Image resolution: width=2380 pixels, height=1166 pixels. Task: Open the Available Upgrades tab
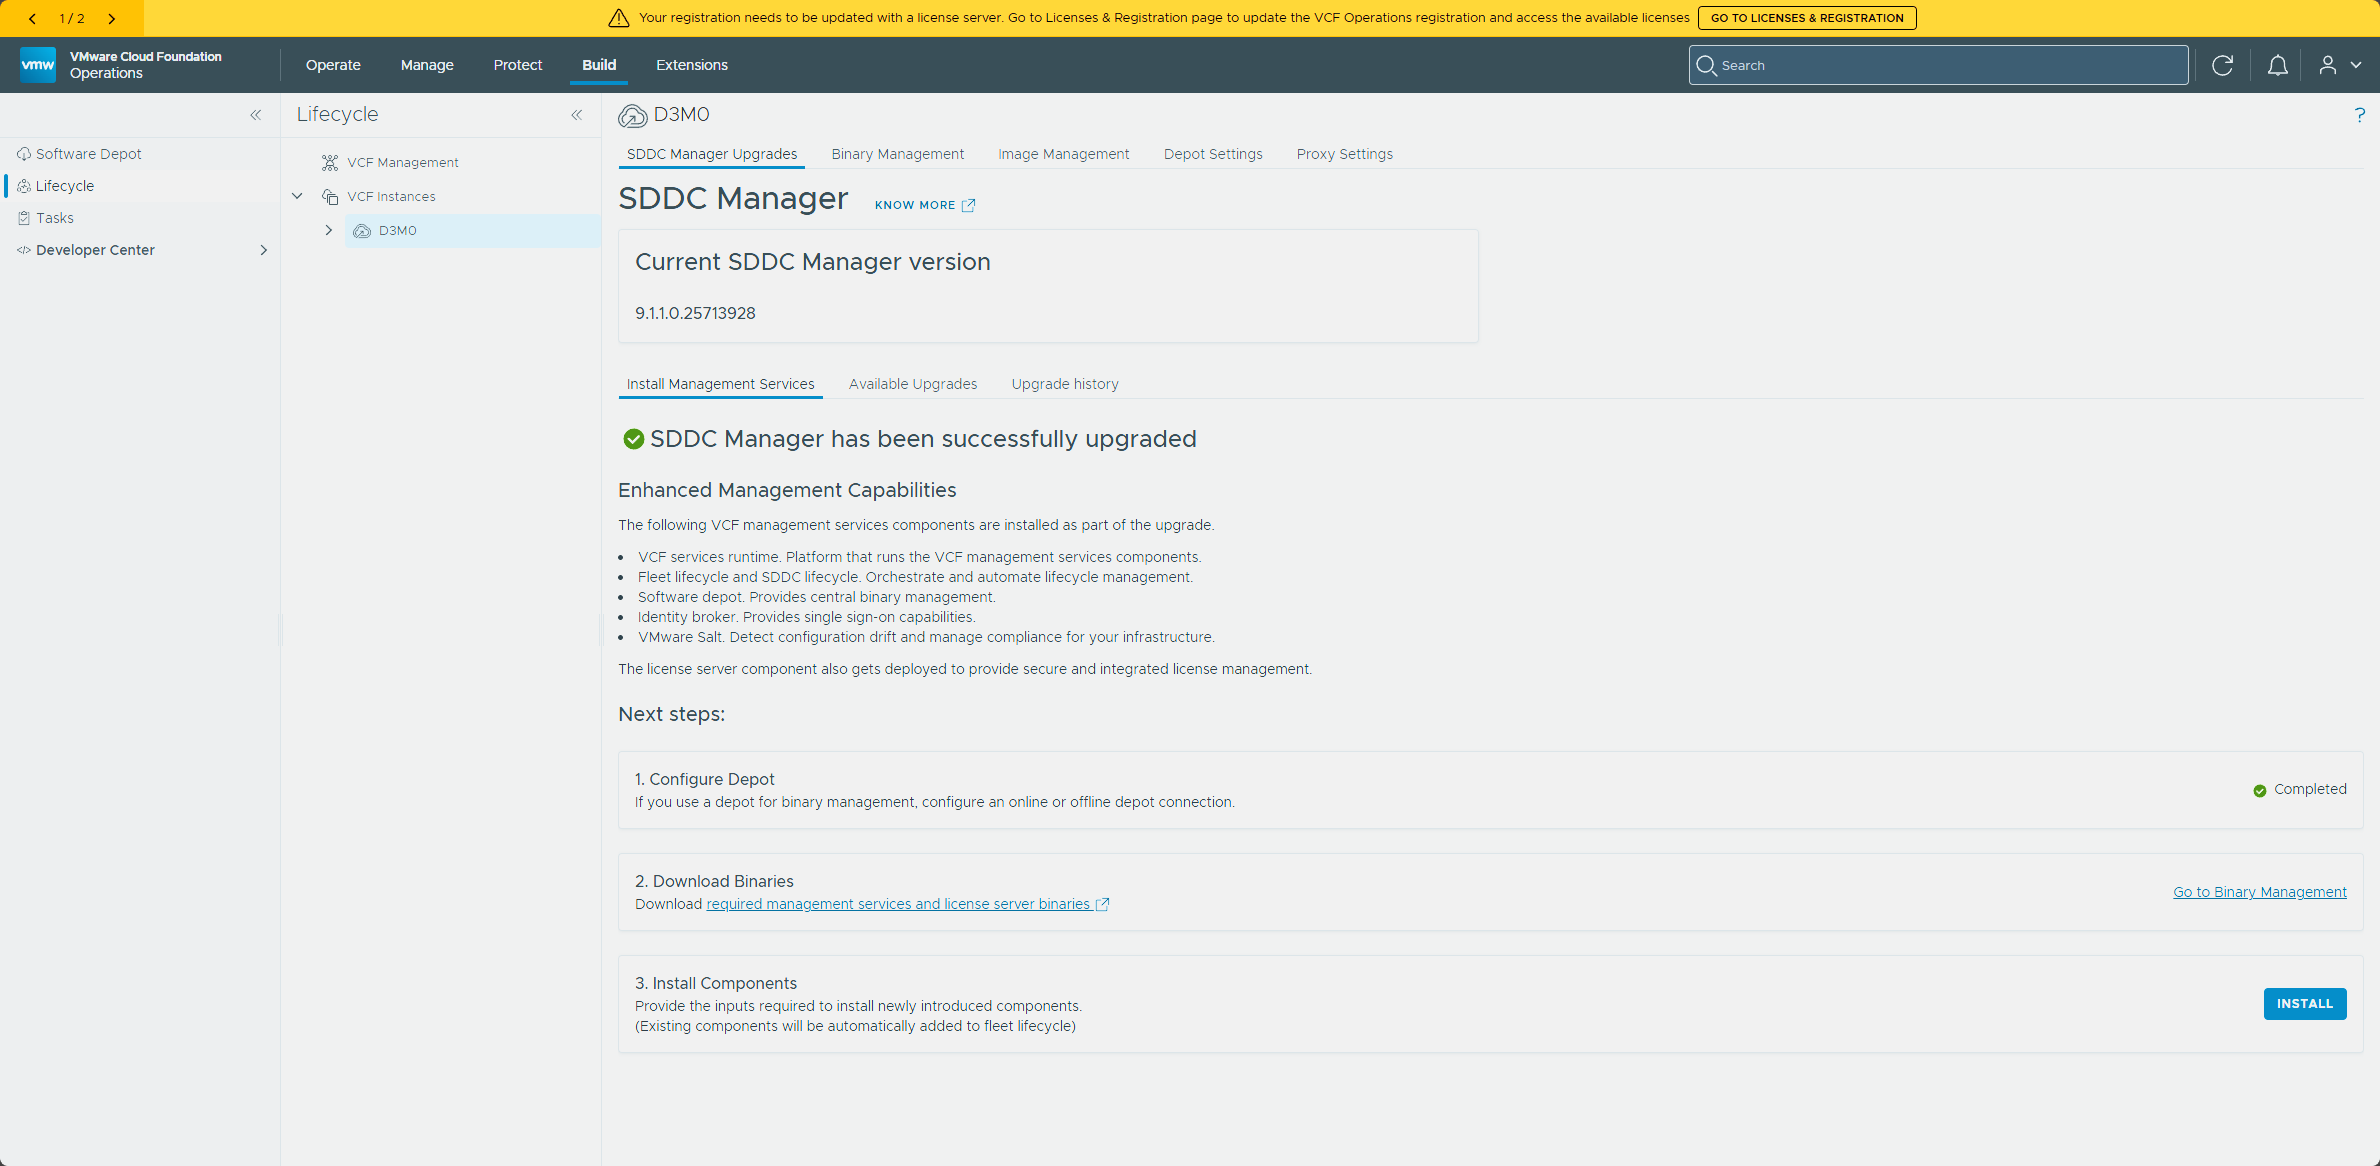pos(913,384)
